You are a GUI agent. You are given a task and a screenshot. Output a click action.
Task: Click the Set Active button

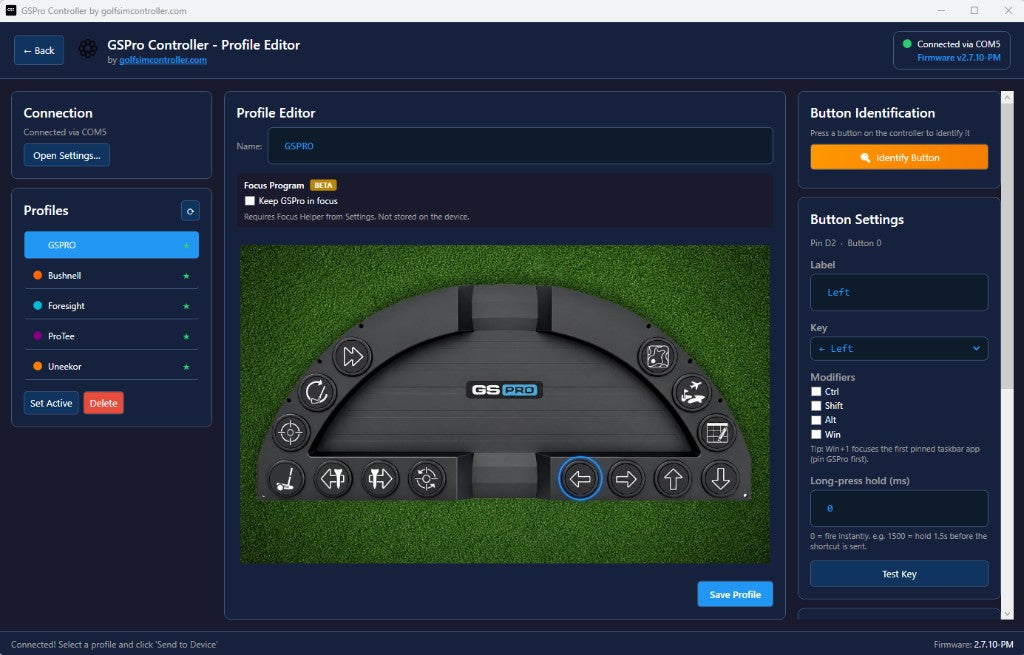click(x=51, y=403)
